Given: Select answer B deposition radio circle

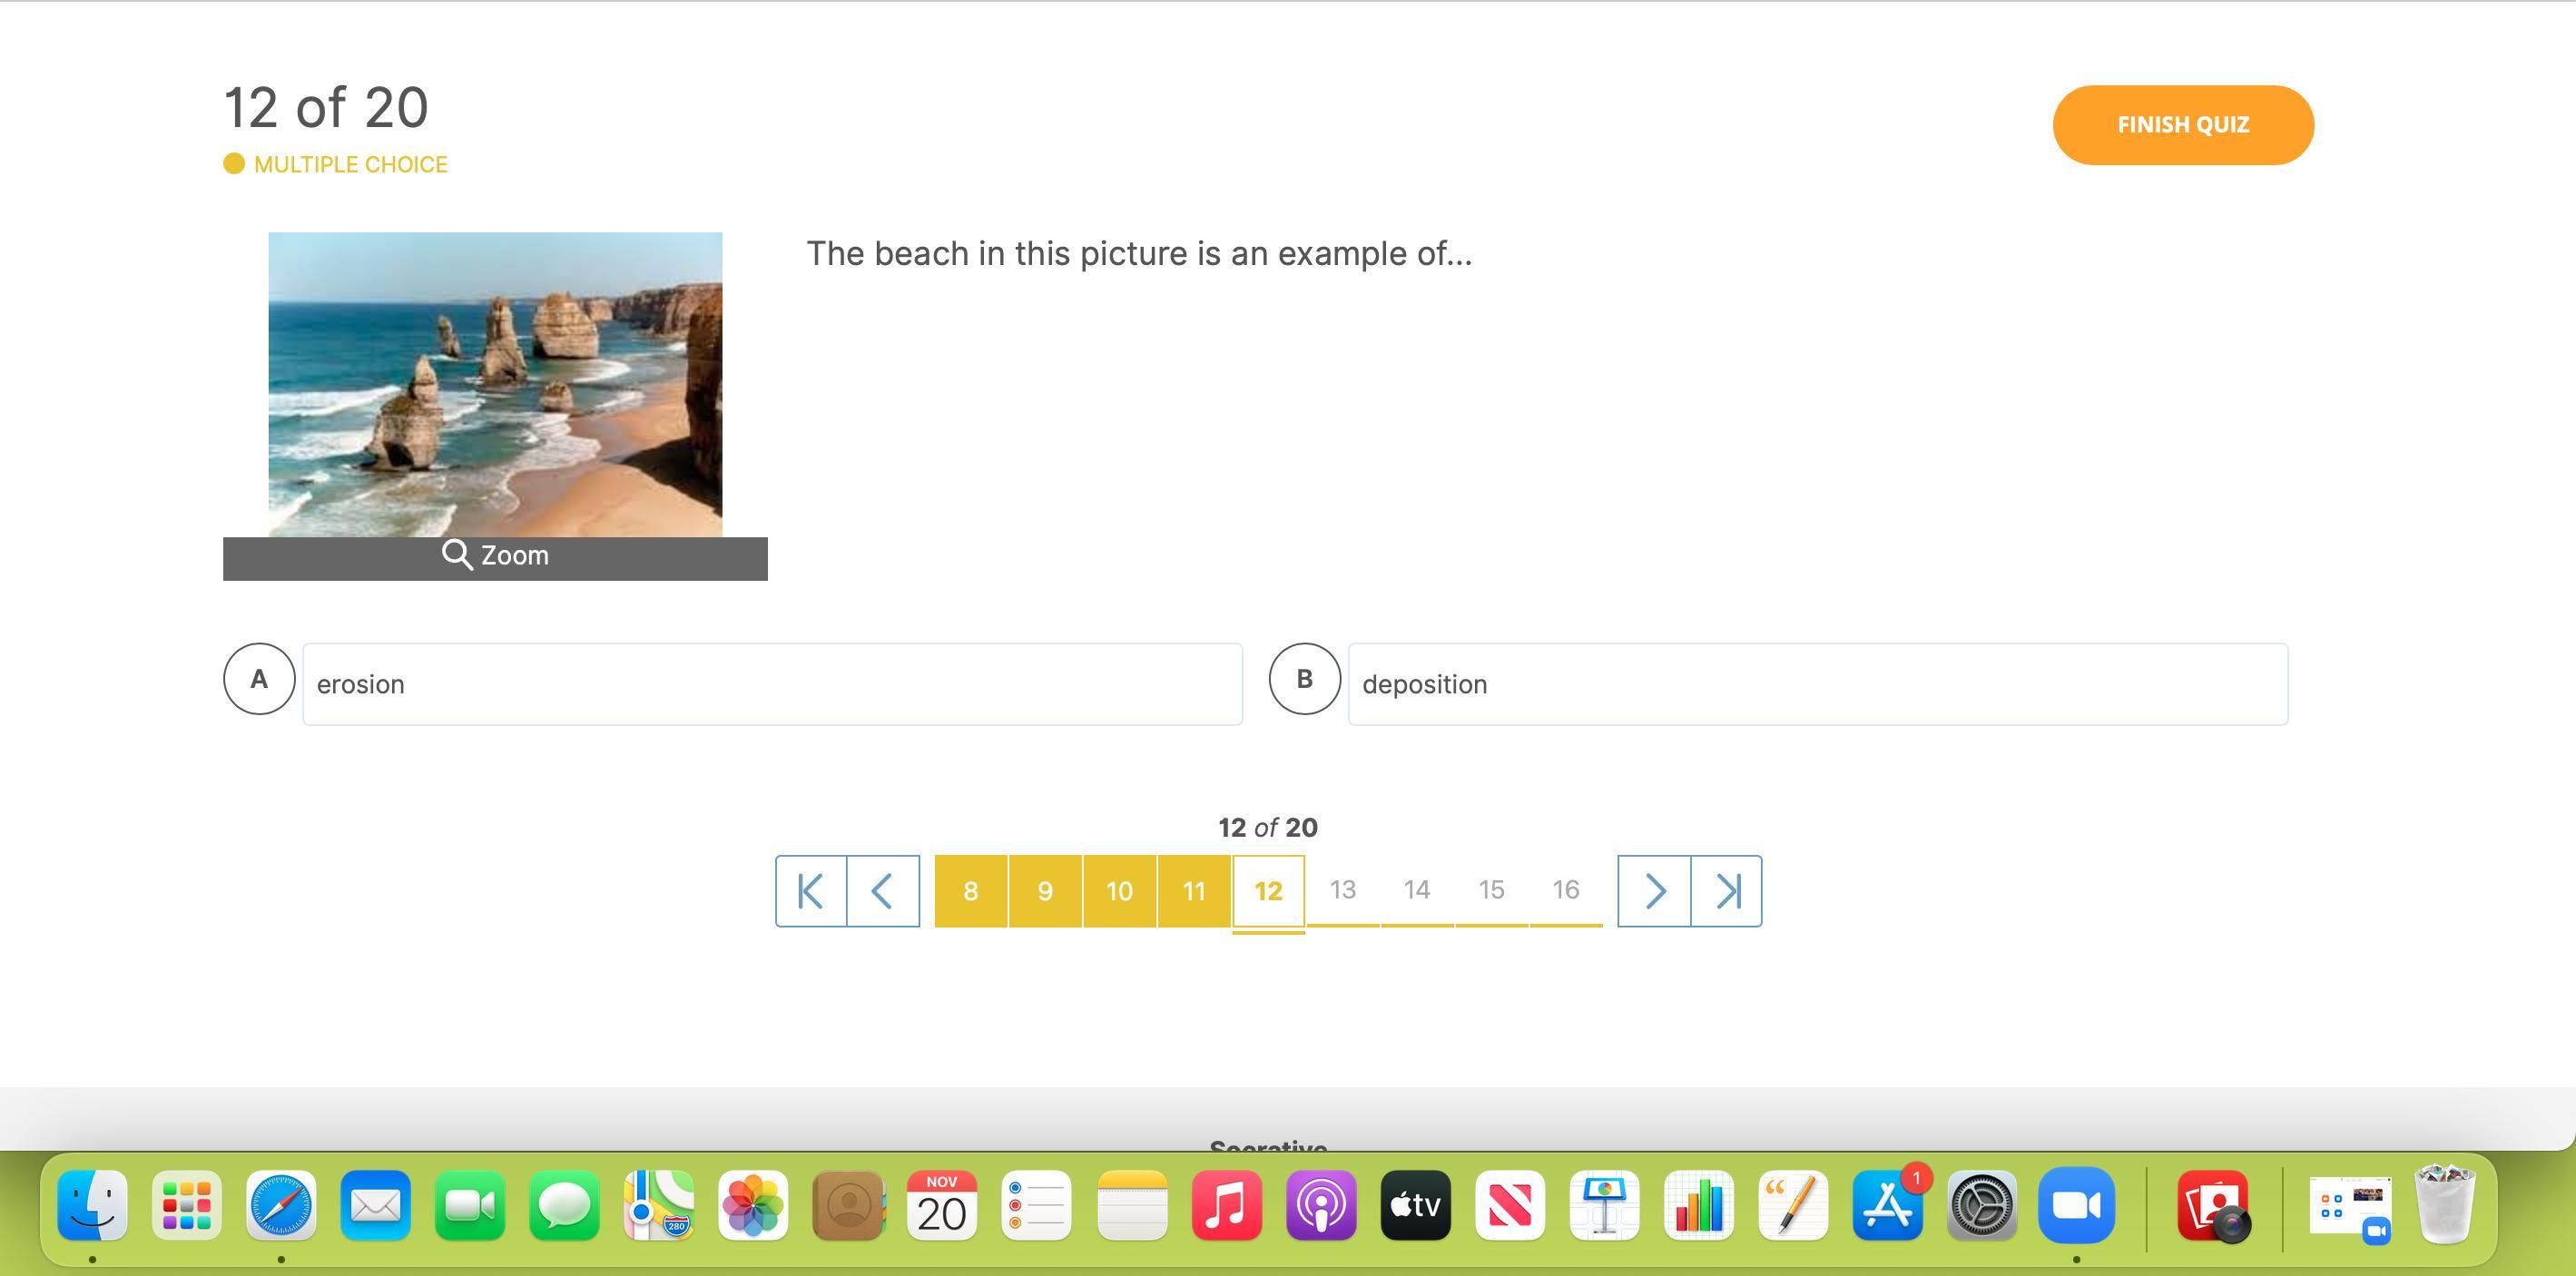Looking at the screenshot, I should coord(1304,679).
